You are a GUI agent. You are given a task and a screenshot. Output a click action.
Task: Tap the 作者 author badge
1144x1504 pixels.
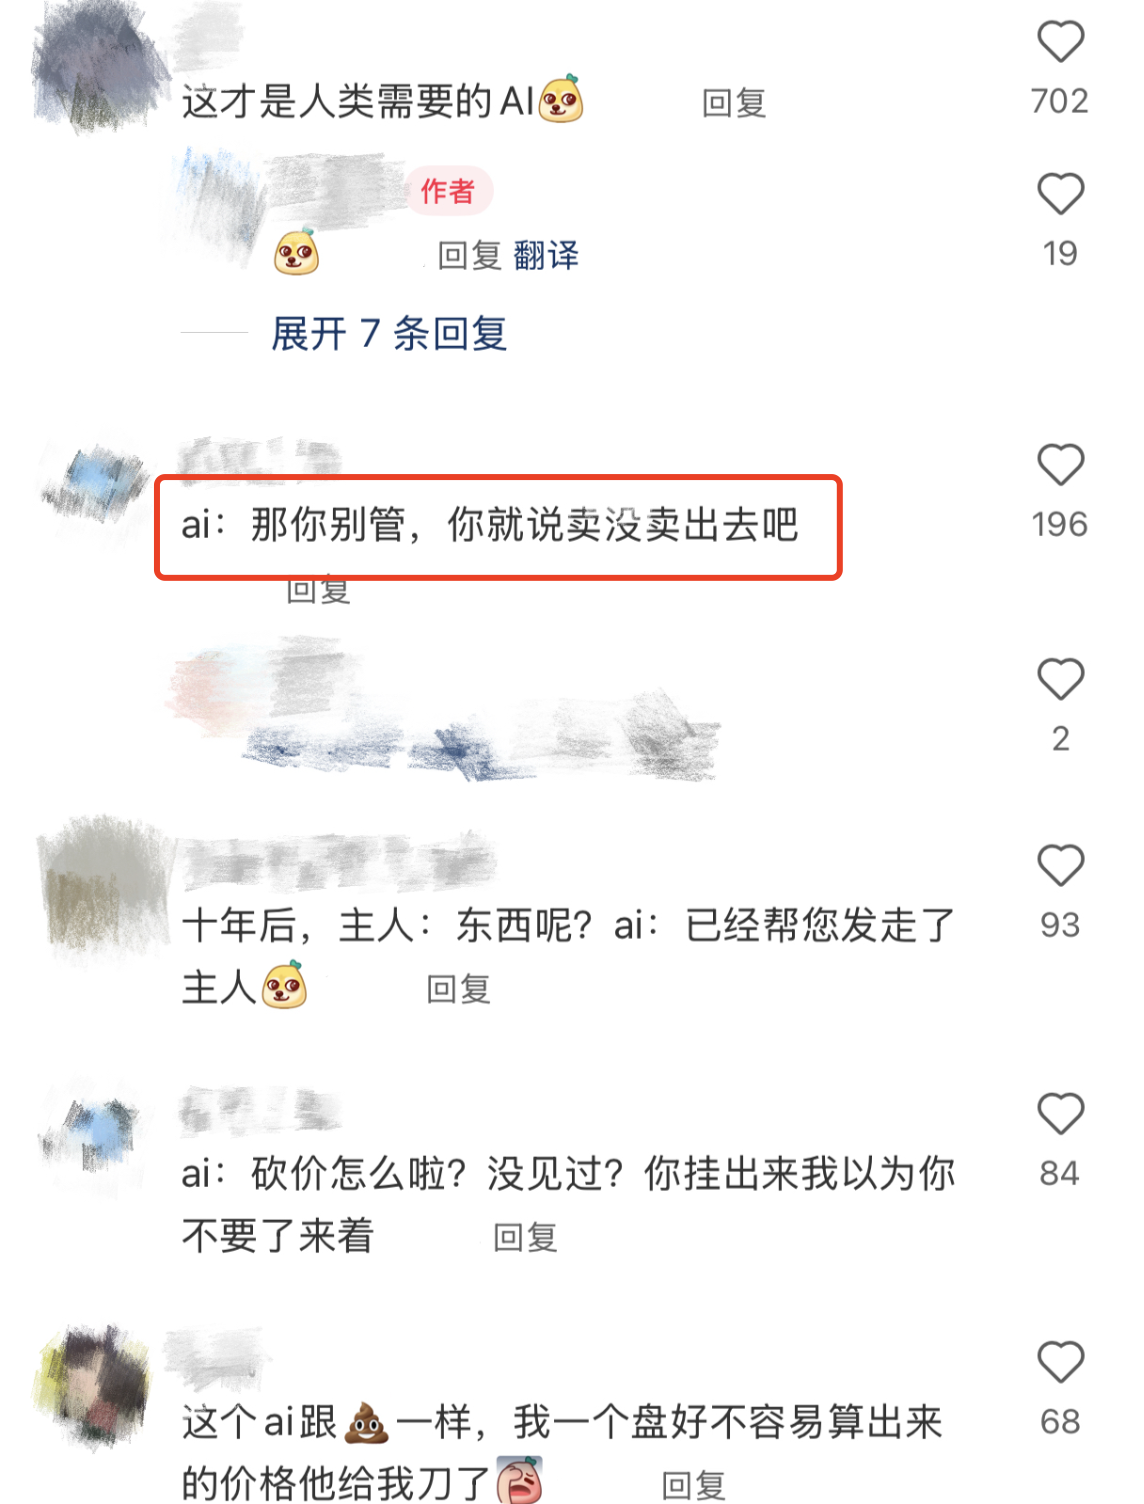(x=449, y=191)
